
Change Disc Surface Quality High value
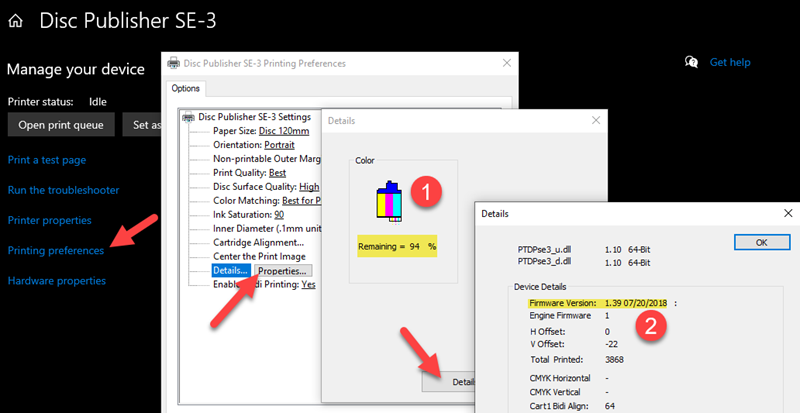tap(309, 187)
